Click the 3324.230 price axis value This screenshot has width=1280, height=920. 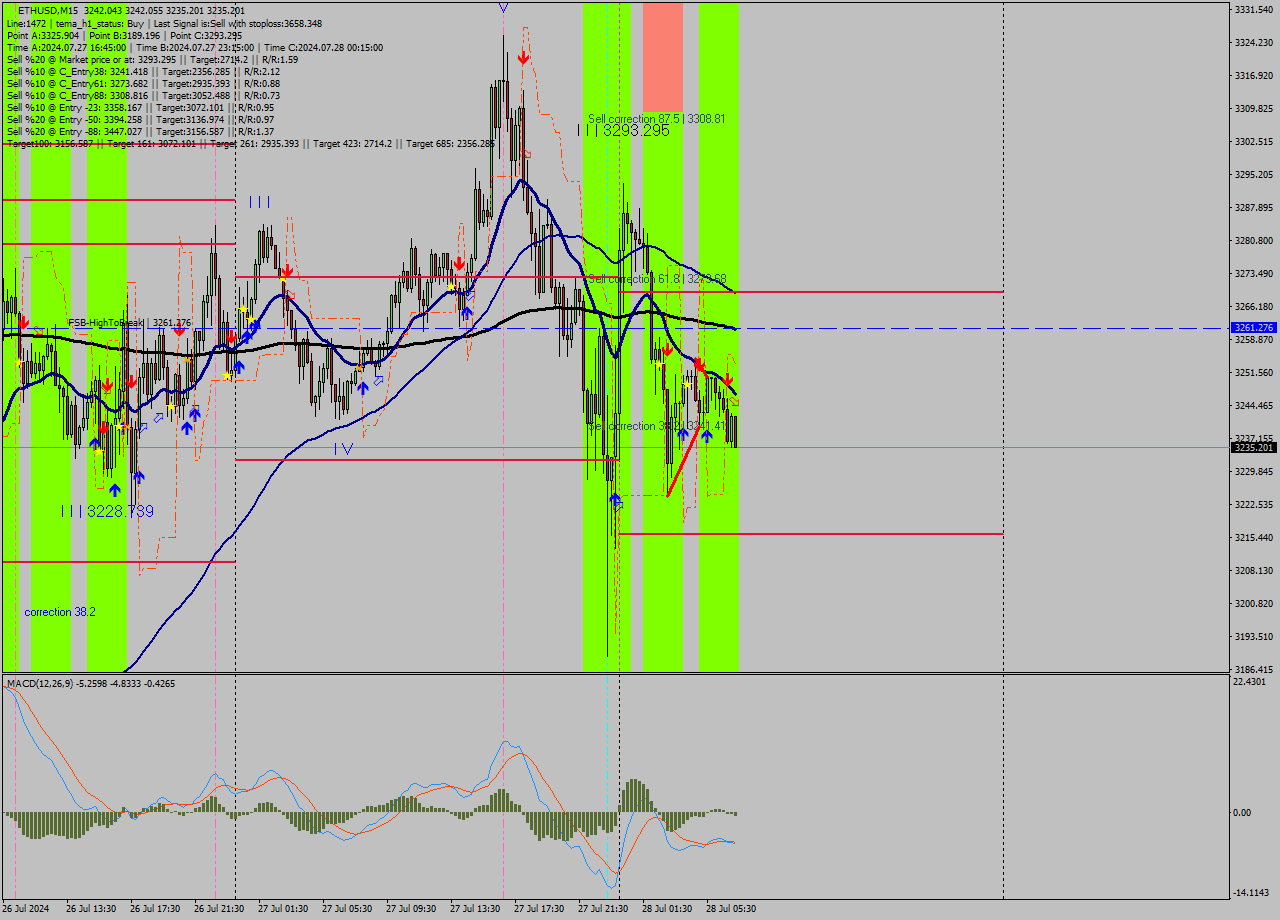(1253, 42)
